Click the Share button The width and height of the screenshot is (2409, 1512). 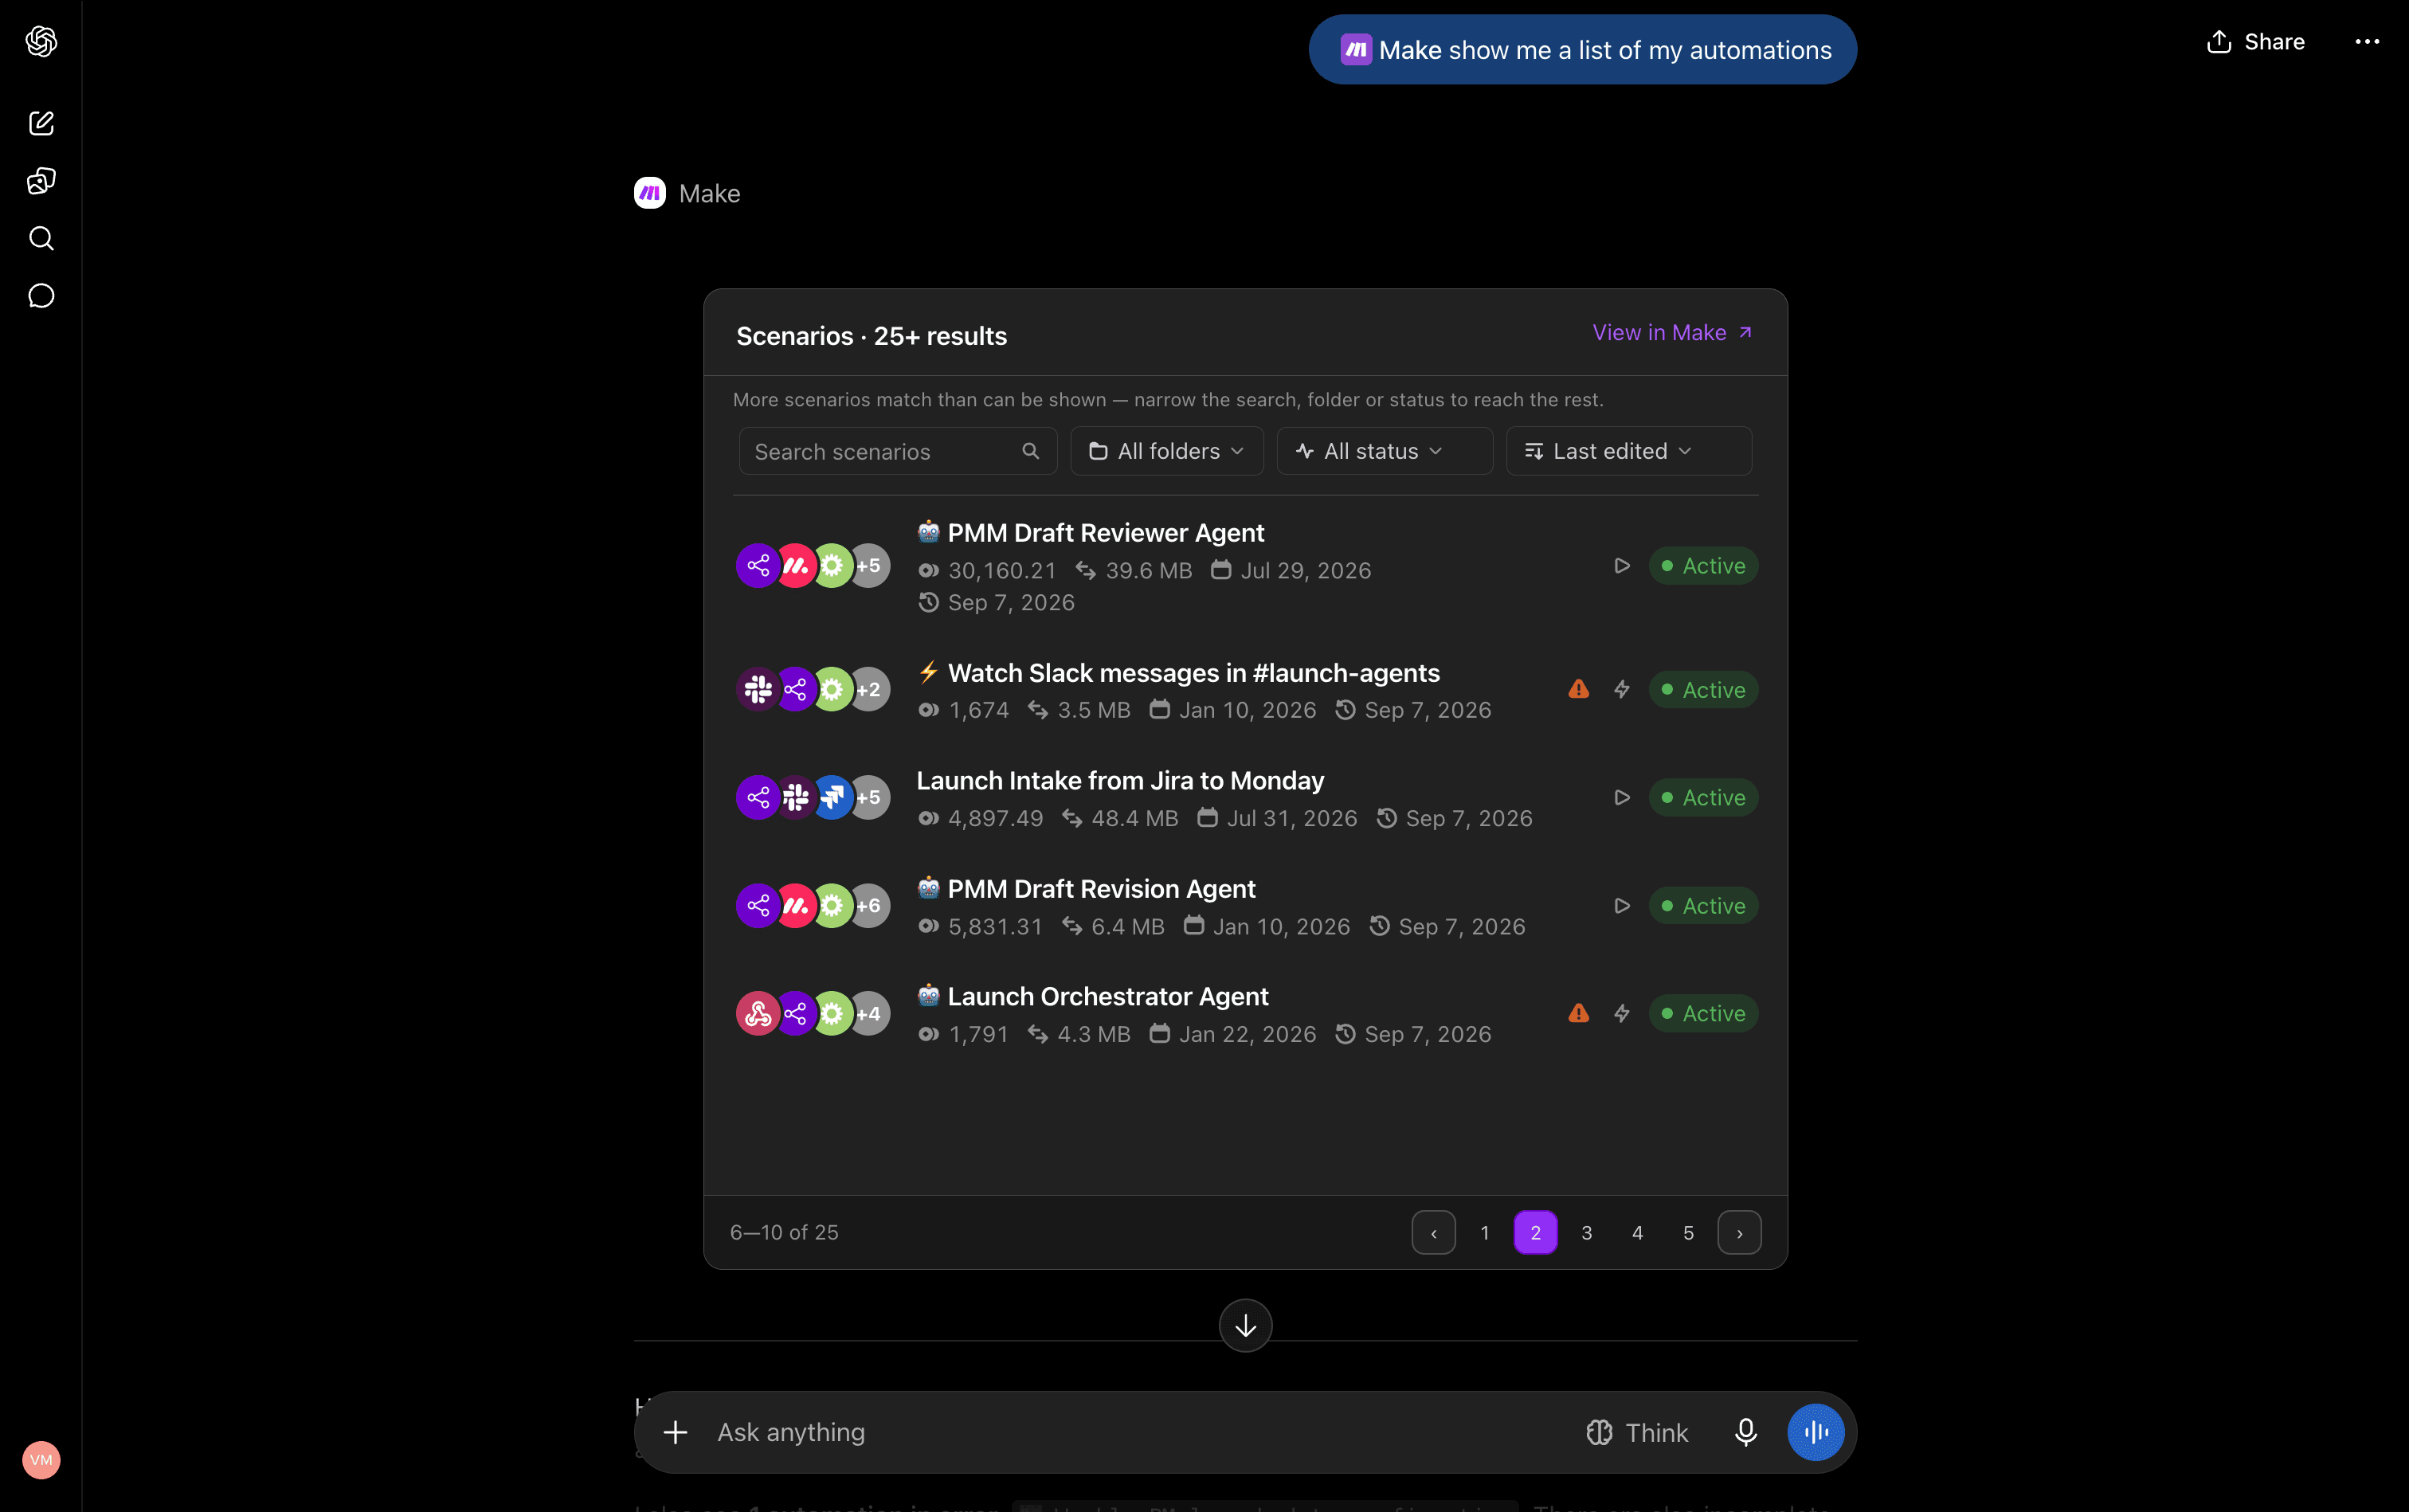click(2256, 41)
